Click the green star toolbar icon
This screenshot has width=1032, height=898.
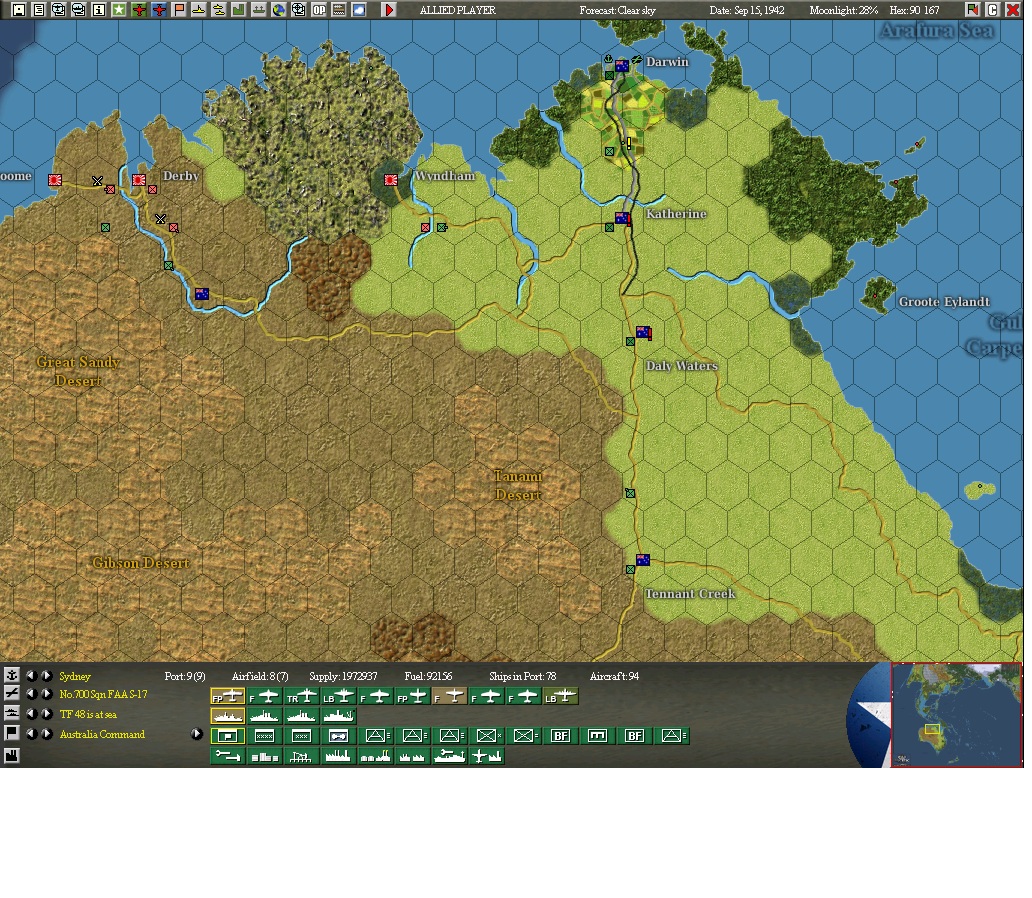tap(119, 10)
